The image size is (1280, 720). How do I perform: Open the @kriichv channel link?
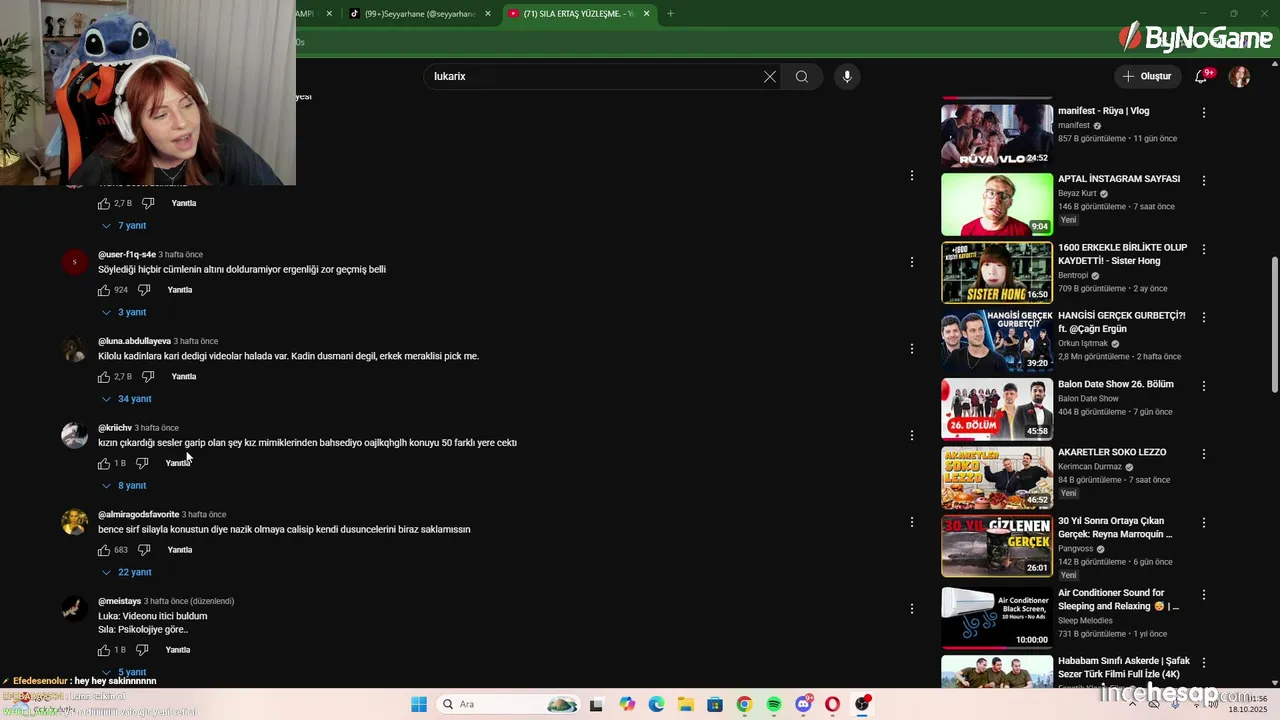115,428
